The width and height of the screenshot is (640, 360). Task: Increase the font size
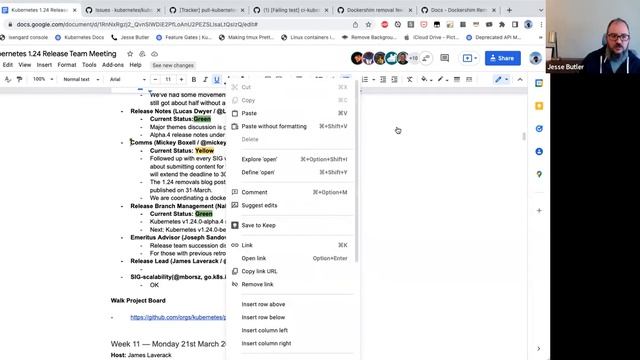[x=181, y=80]
